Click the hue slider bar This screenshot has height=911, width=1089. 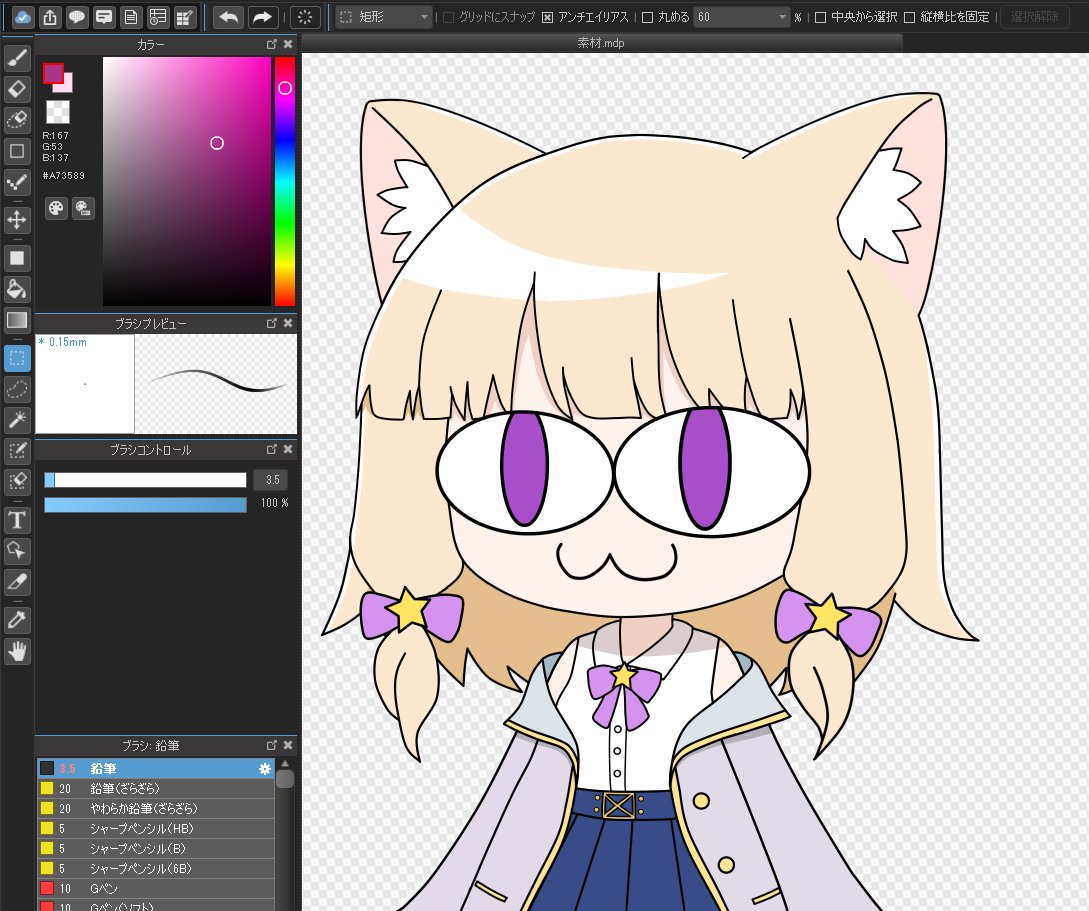(x=285, y=181)
